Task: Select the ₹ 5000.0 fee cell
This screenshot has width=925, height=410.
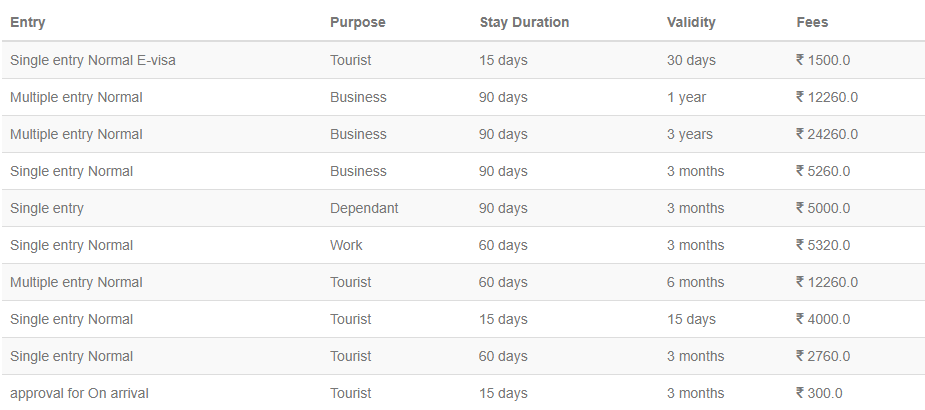Action: coord(822,208)
